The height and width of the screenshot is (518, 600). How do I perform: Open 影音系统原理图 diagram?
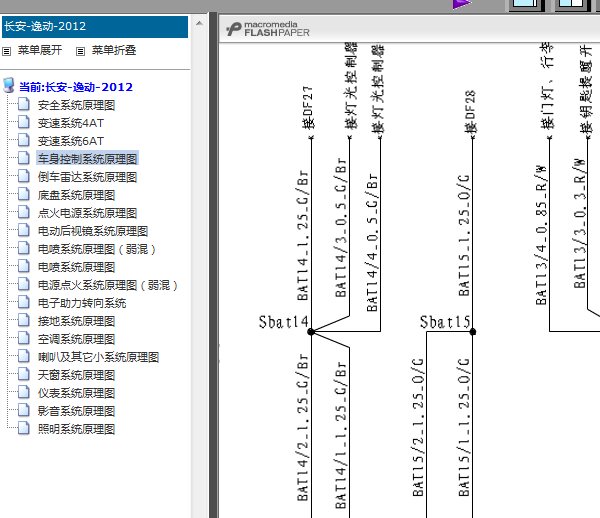(76, 411)
